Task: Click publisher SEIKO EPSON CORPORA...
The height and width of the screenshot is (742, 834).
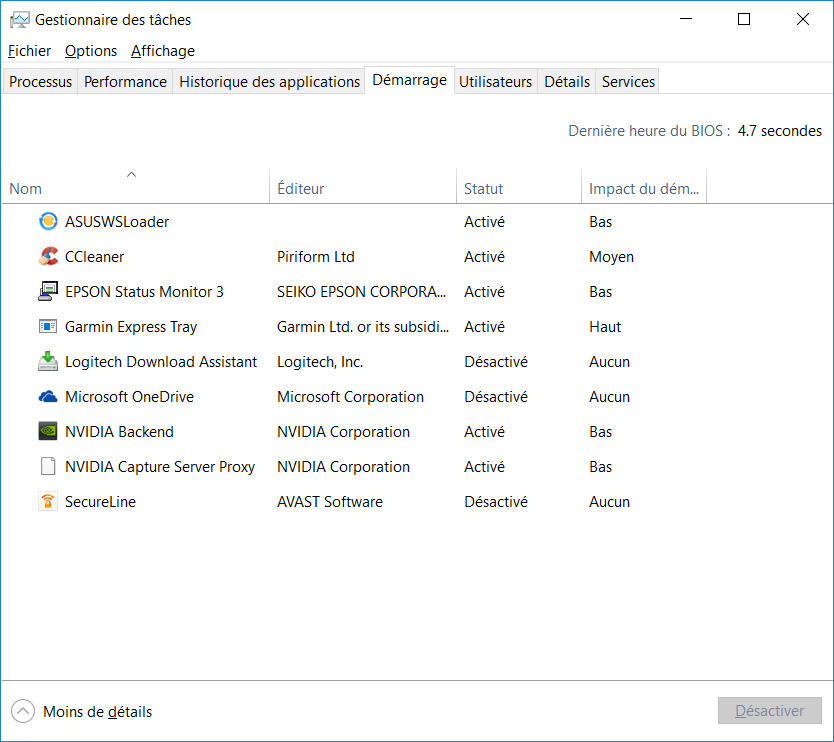Action: pyautogui.click(x=361, y=292)
